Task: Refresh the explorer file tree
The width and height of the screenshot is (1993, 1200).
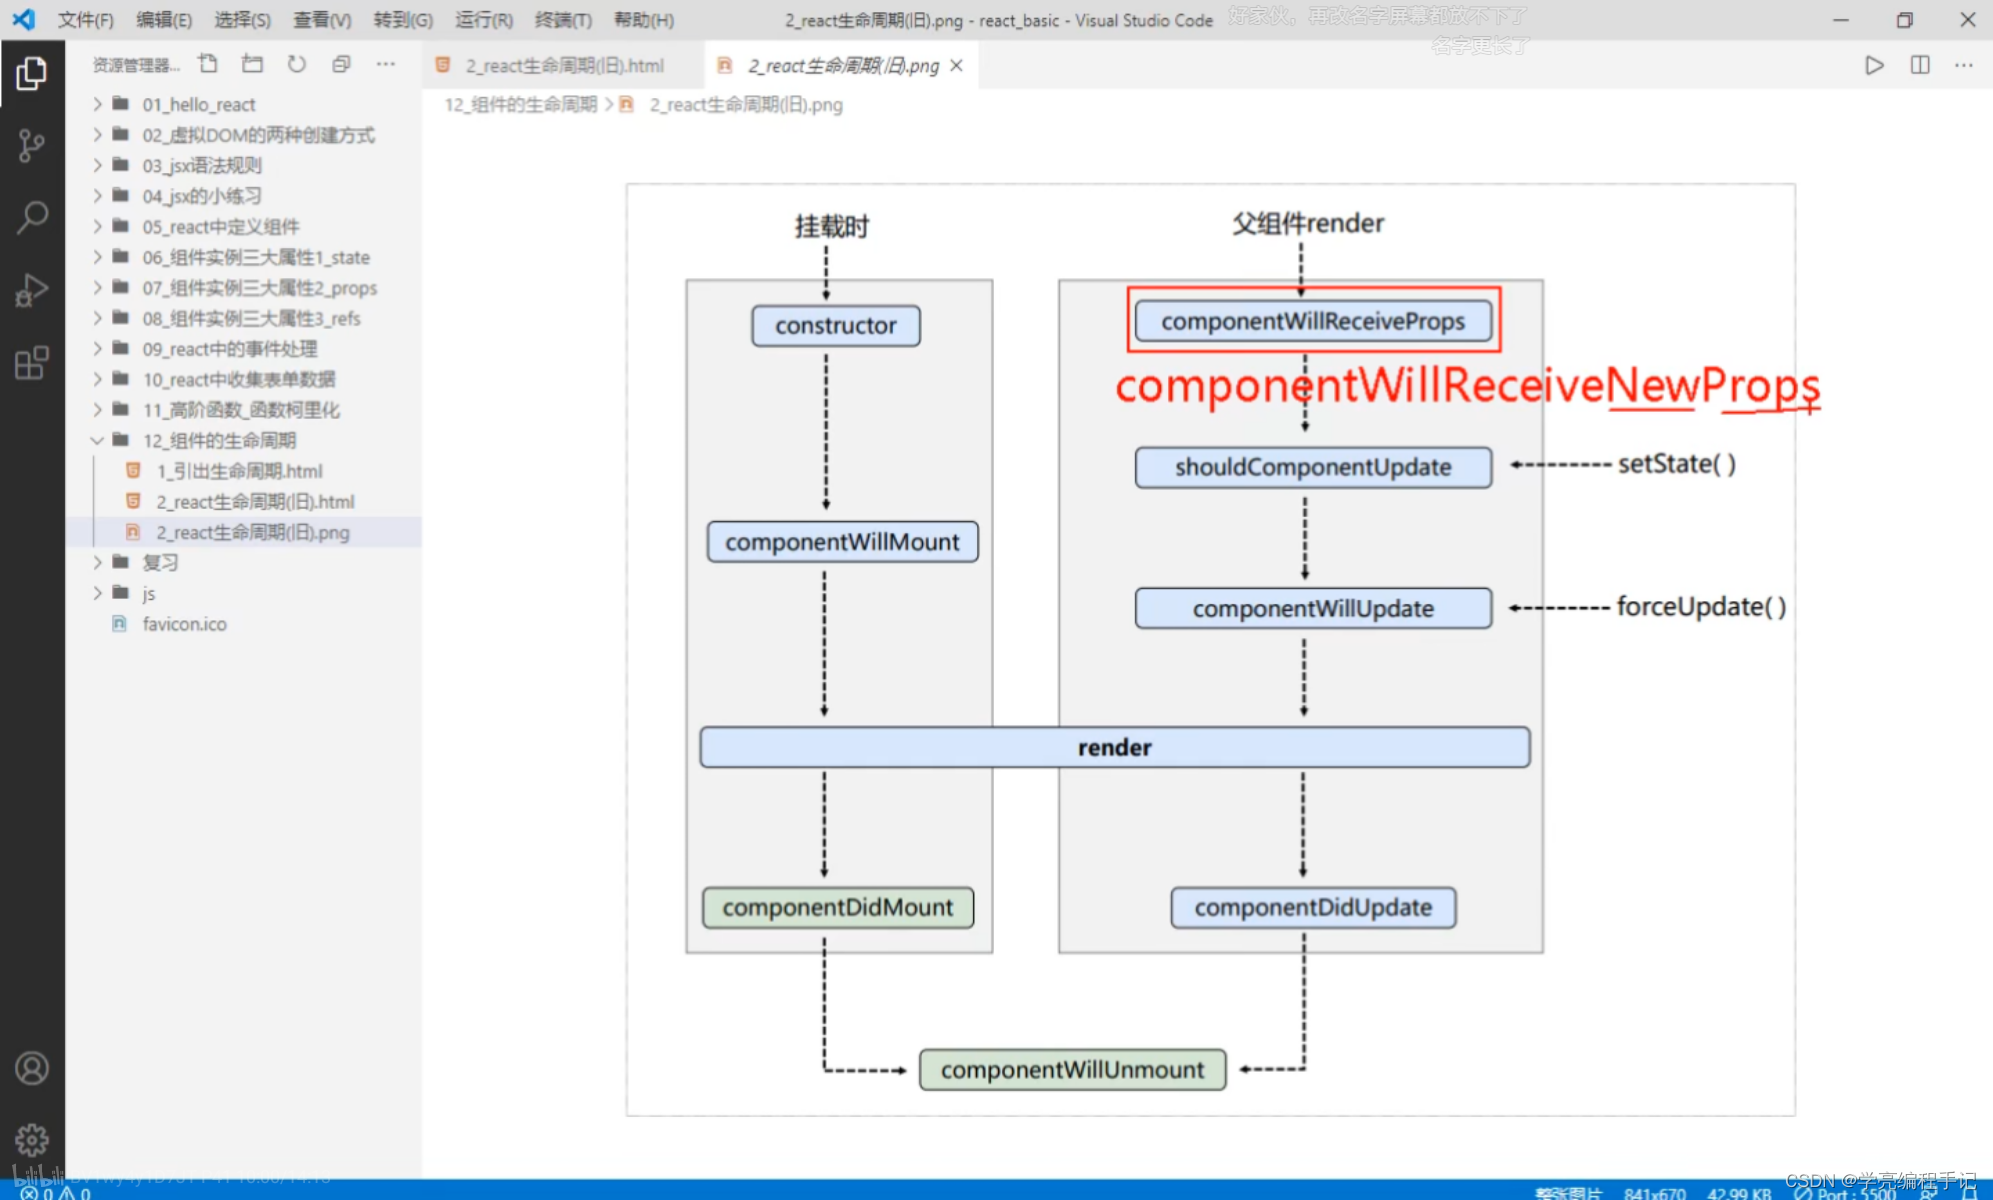Action: [297, 65]
